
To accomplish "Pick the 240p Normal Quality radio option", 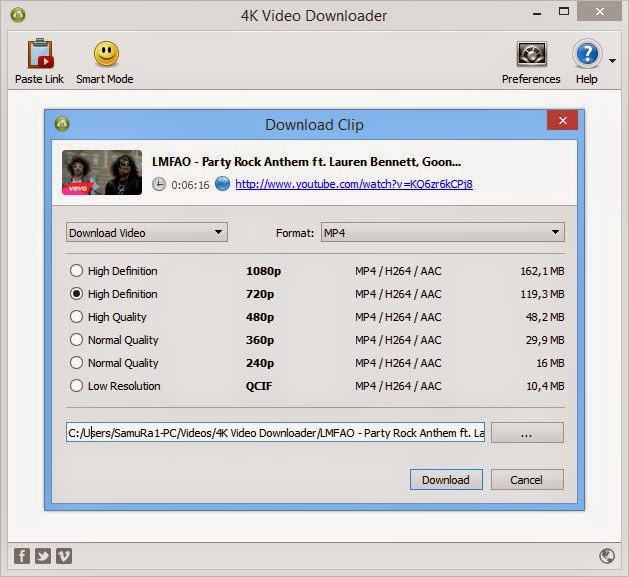I will 76,362.
